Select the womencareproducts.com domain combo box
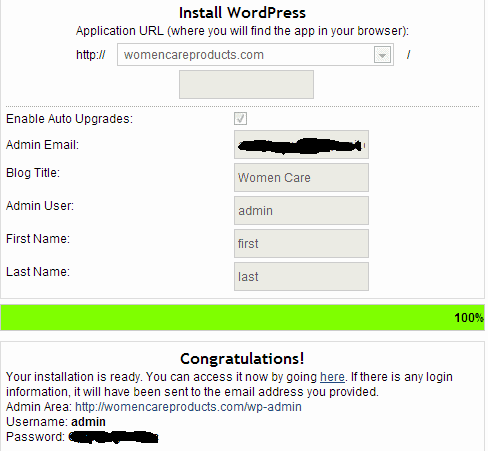The height and width of the screenshot is (451, 488). pos(255,55)
